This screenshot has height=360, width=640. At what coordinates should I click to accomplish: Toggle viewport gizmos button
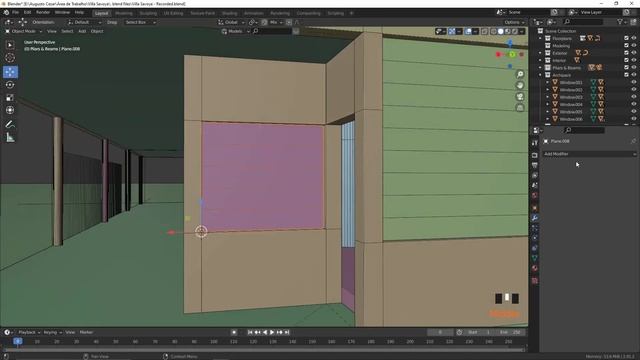tap(452, 31)
